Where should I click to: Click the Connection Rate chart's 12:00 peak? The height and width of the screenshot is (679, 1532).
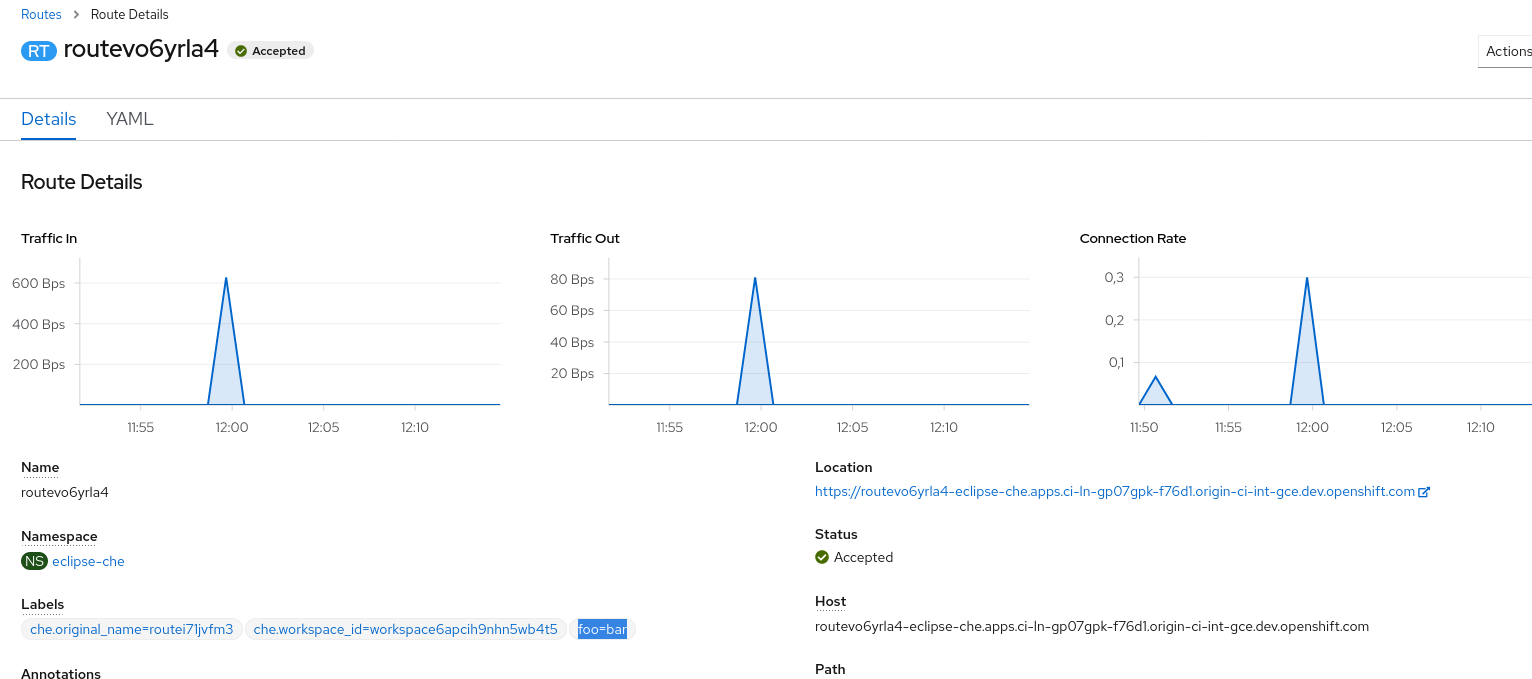coord(1306,278)
